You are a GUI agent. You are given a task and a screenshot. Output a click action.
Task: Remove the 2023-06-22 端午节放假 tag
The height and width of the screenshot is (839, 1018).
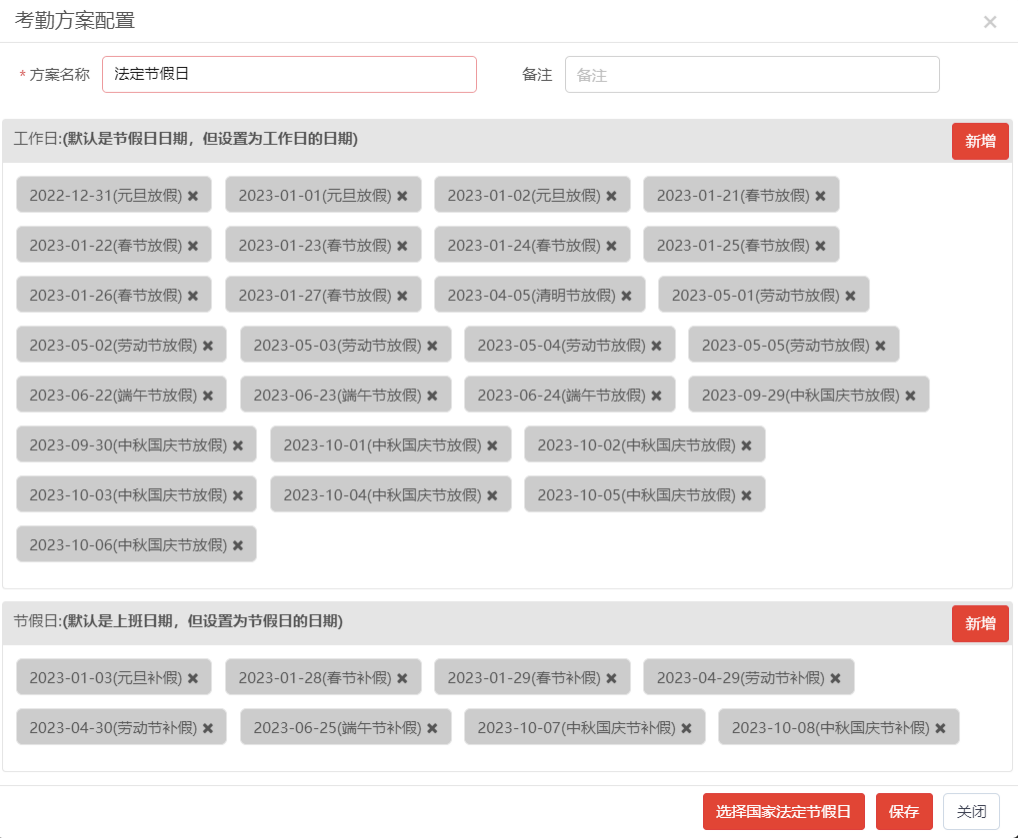point(208,396)
